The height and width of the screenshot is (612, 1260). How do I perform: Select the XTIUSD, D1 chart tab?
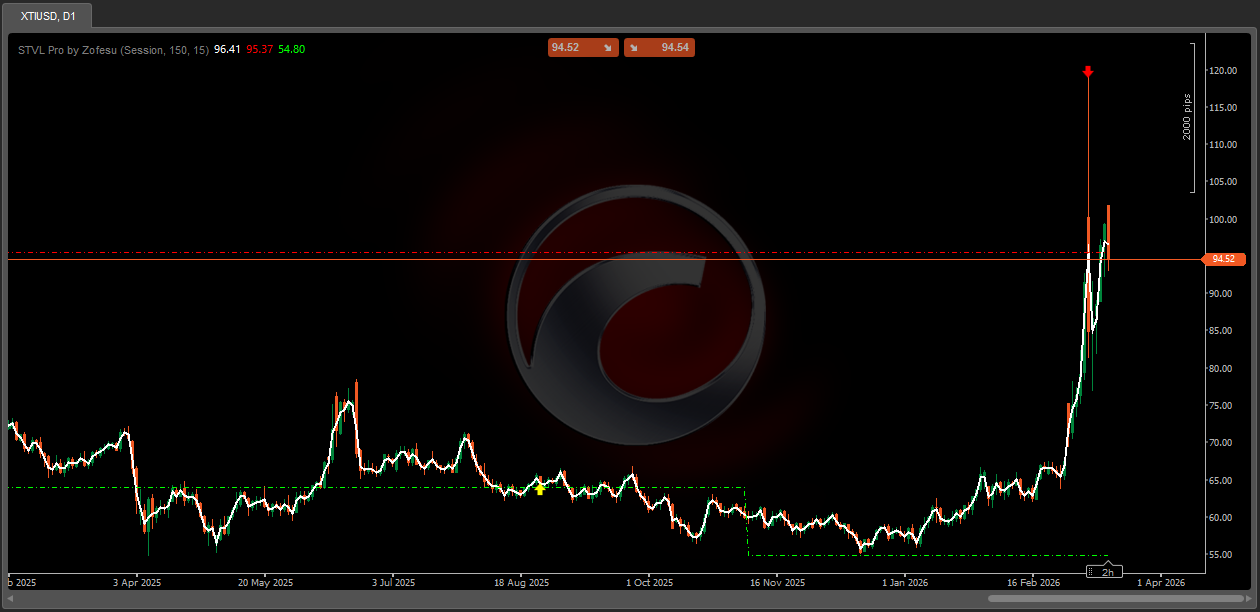[49, 16]
